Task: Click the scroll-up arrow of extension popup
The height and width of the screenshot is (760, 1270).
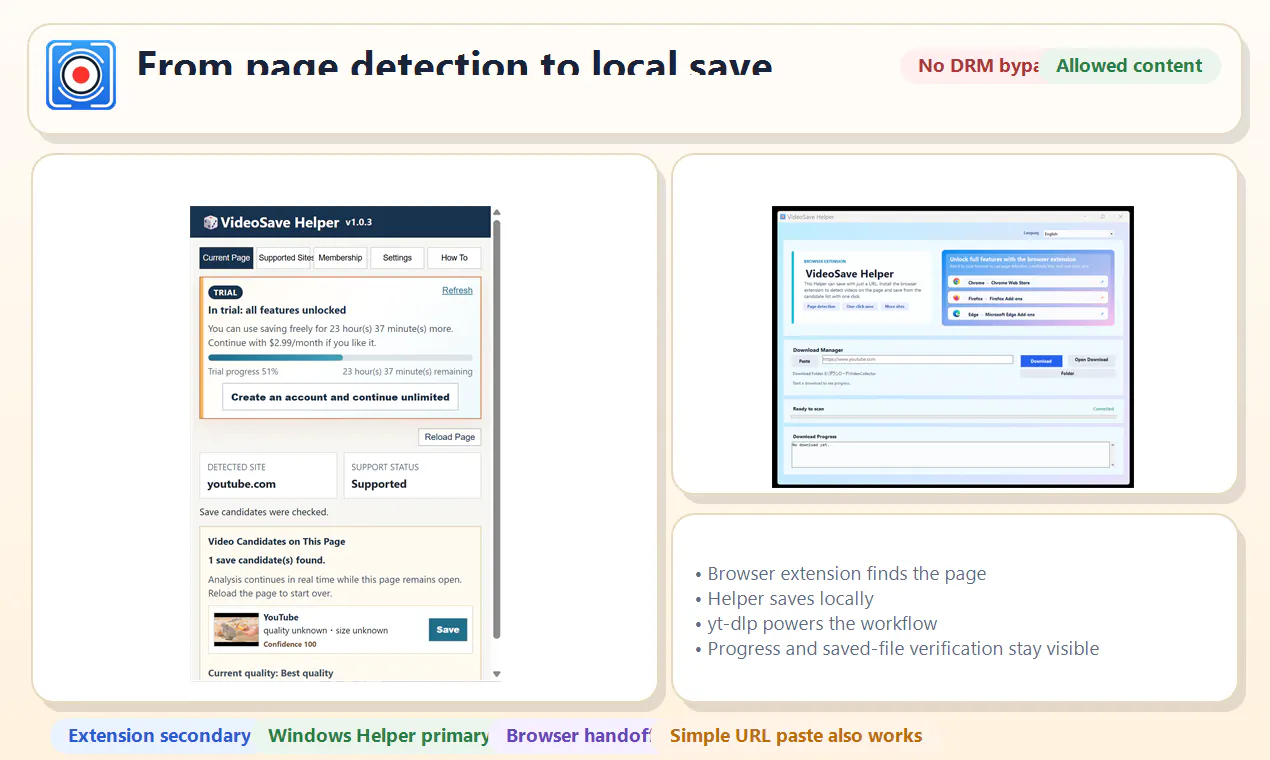Action: 497,212
